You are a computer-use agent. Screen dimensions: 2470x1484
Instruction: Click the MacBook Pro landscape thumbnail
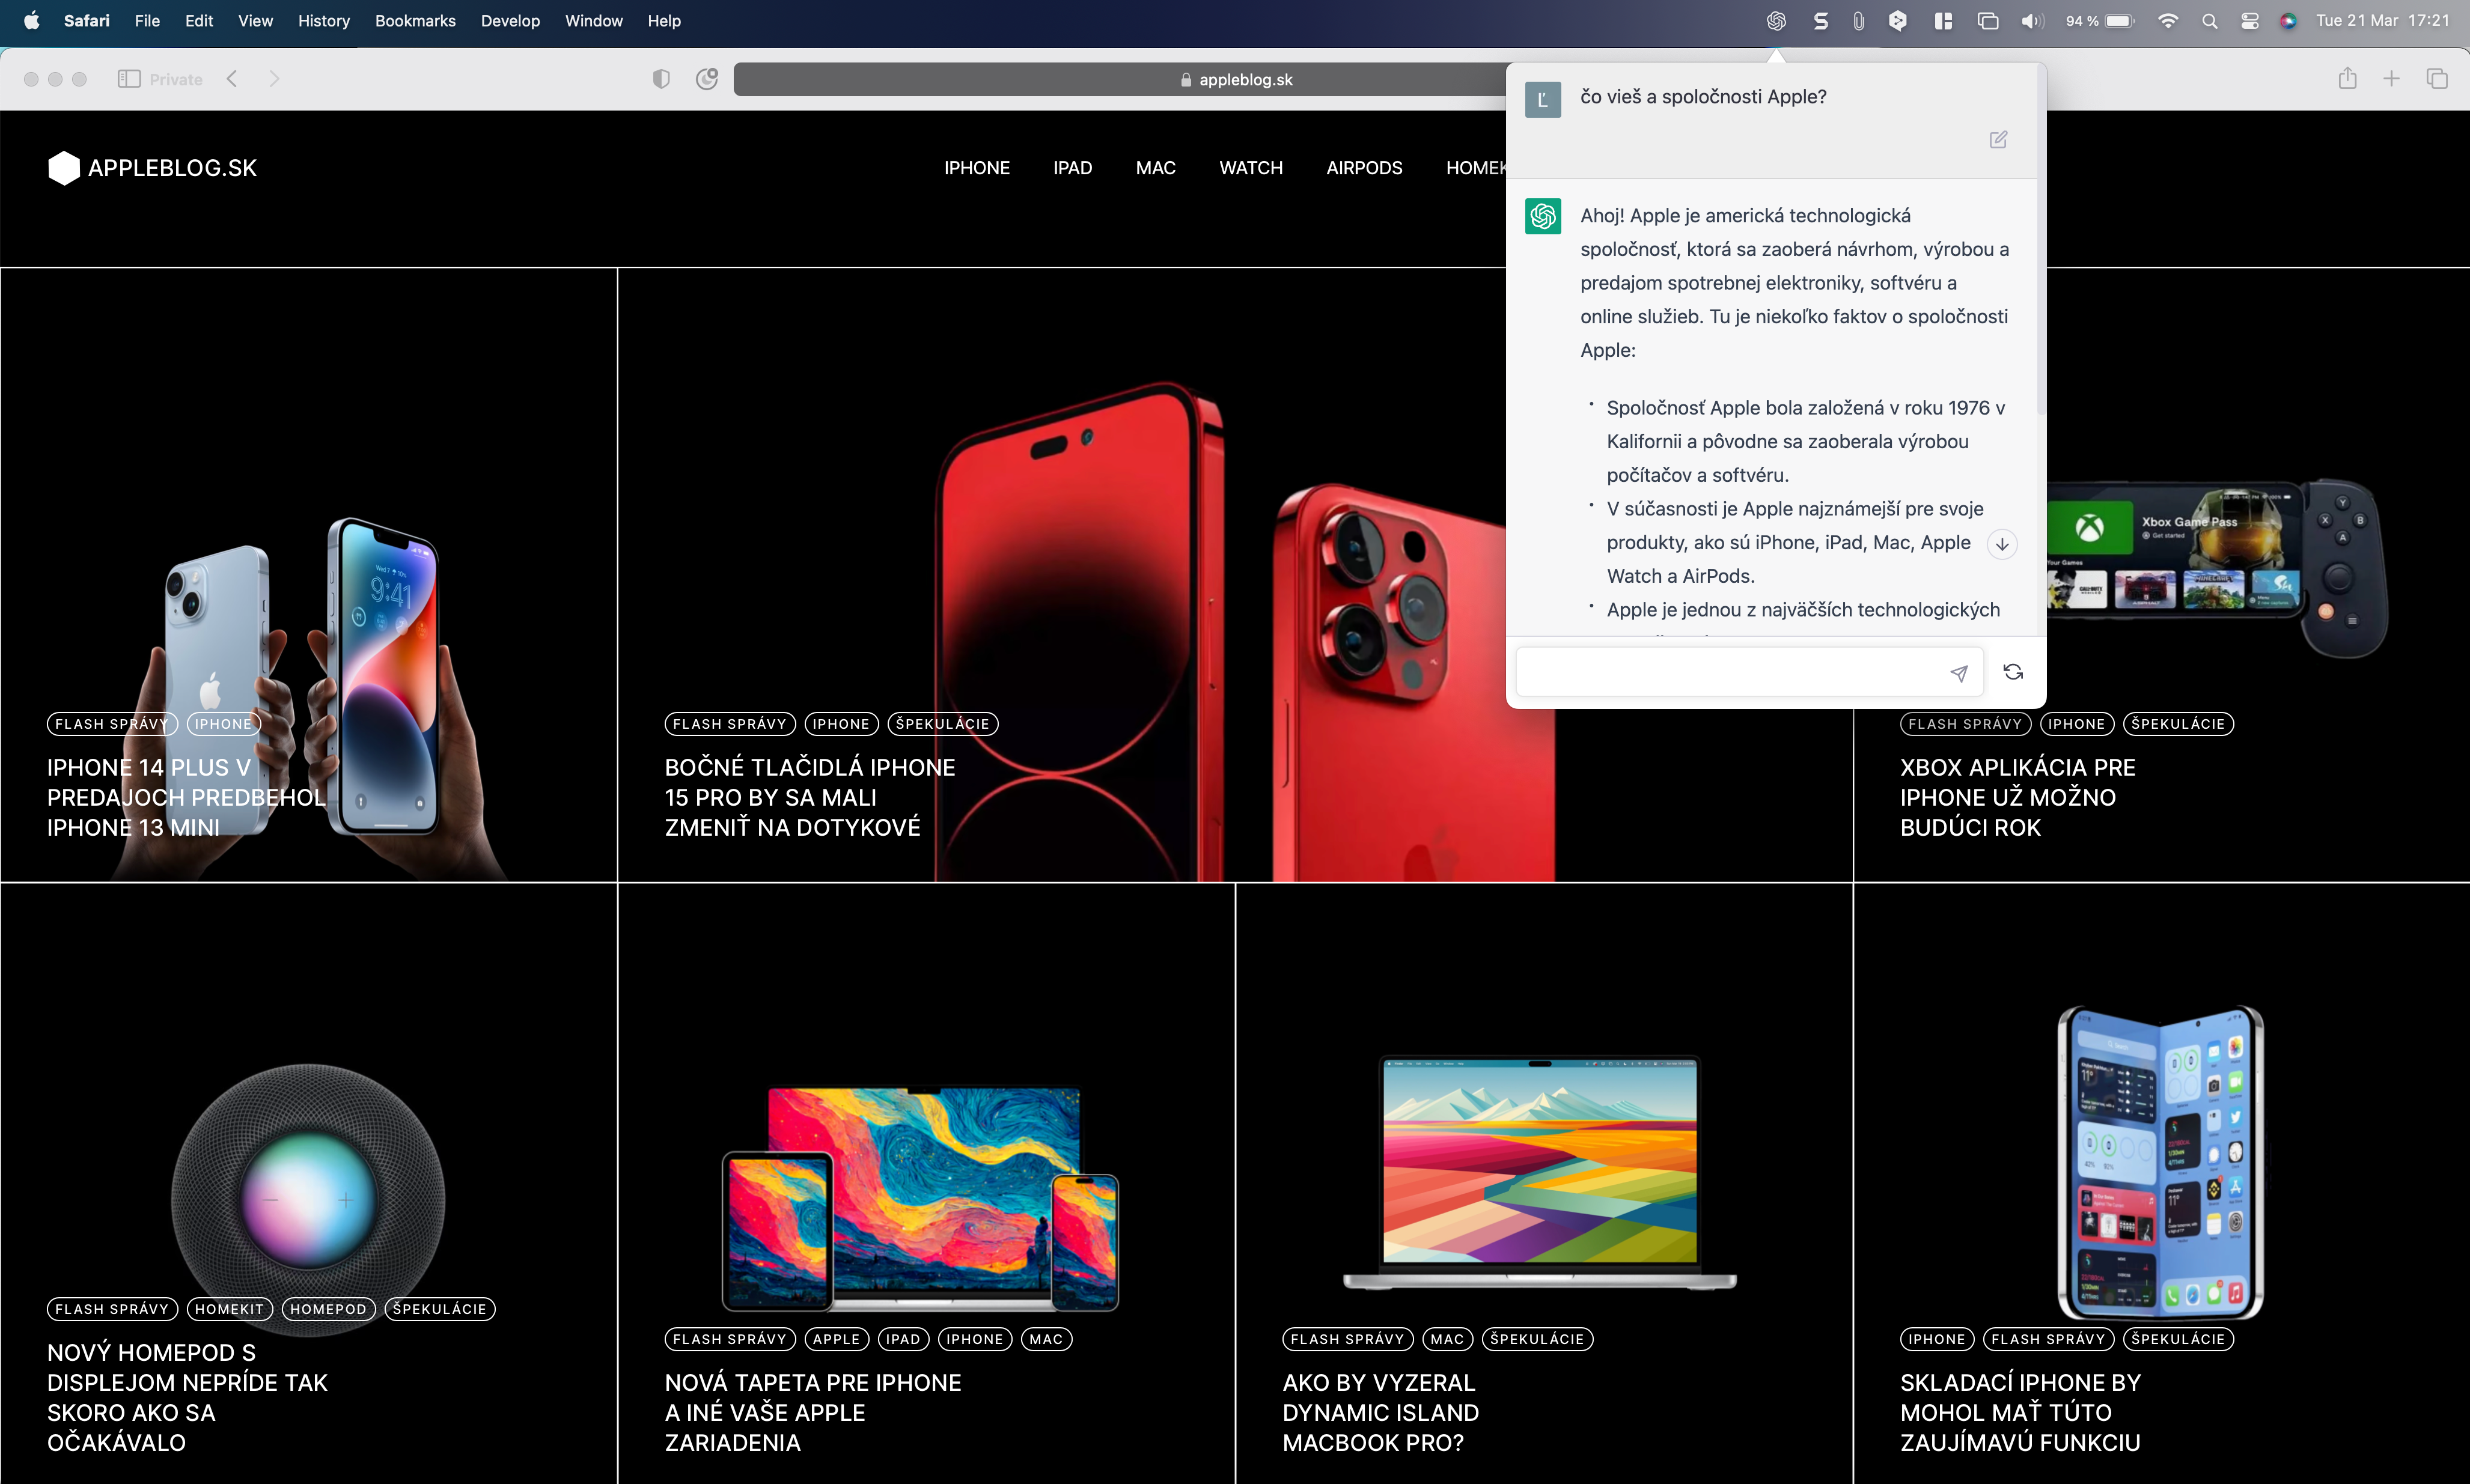(x=1540, y=1172)
